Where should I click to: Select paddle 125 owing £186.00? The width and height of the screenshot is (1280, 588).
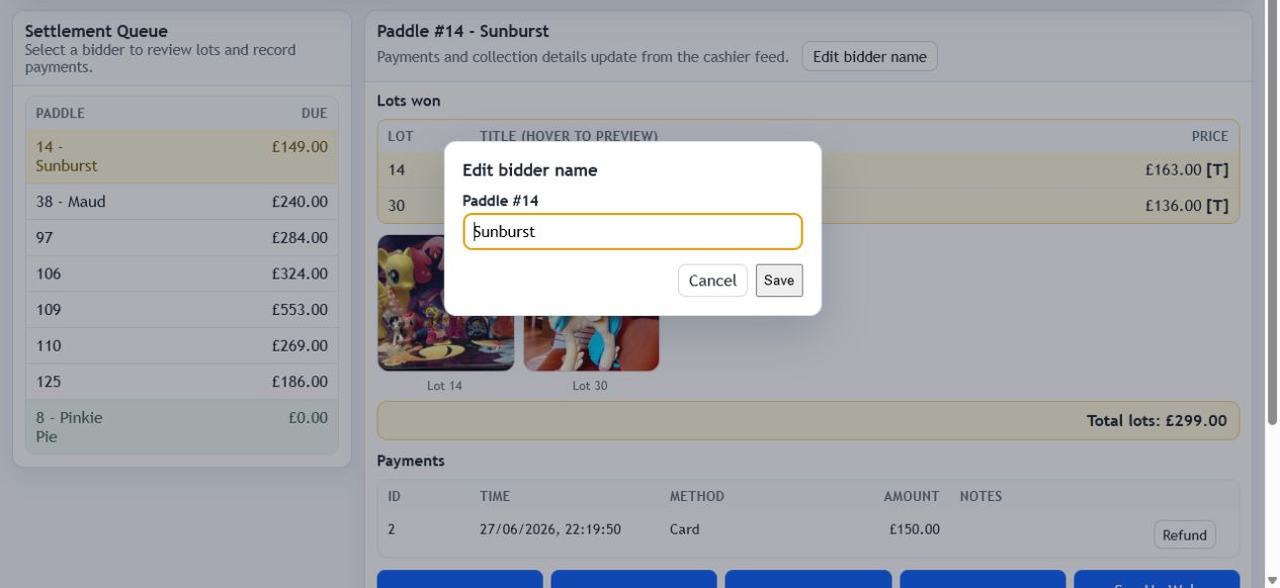pyautogui.click(x=182, y=382)
